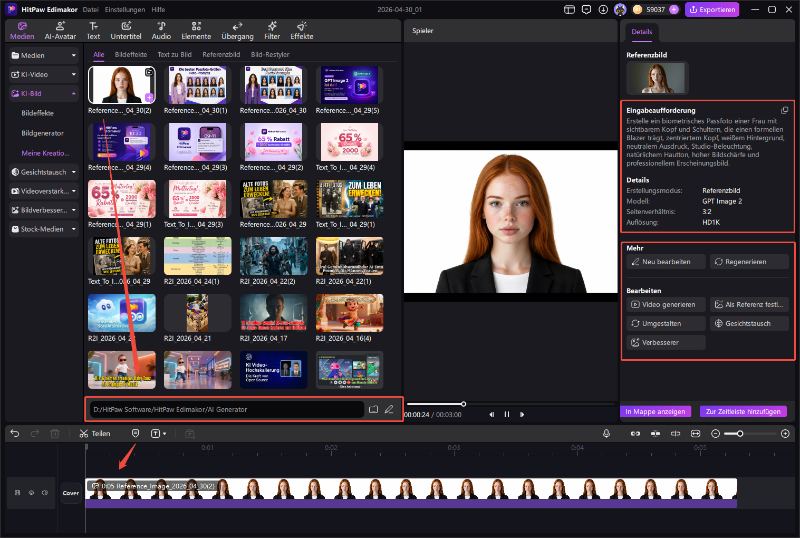Open the Hilfe menu

tap(158, 10)
